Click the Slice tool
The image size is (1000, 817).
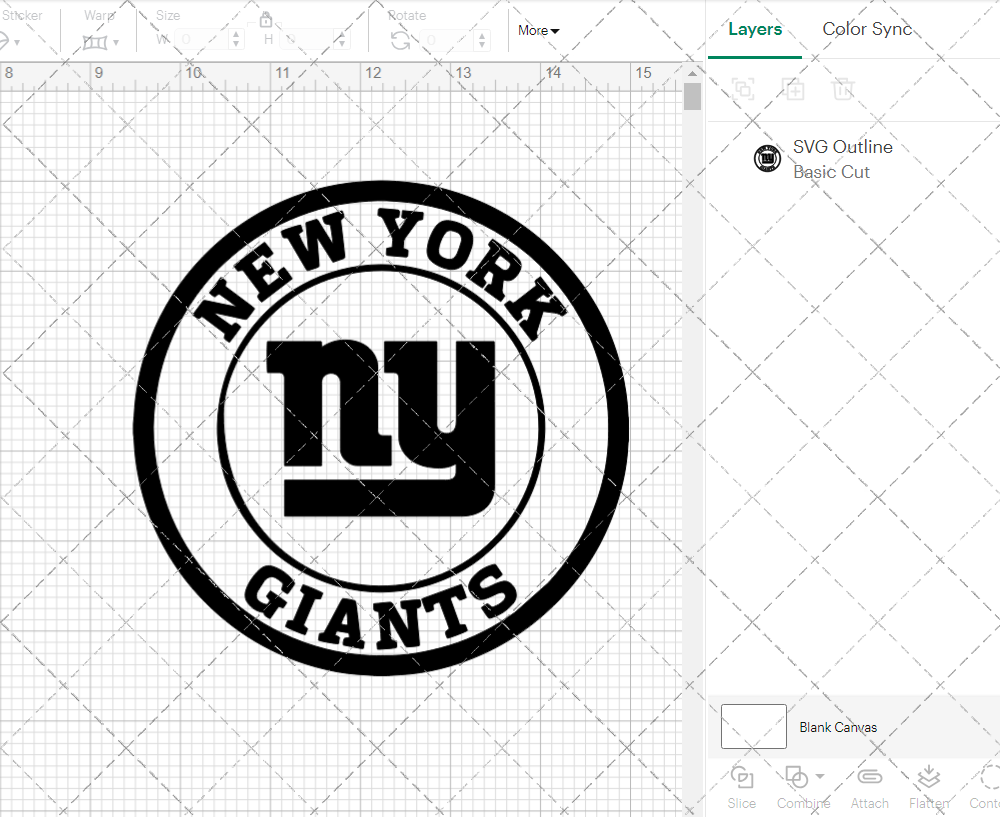(x=742, y=788)
